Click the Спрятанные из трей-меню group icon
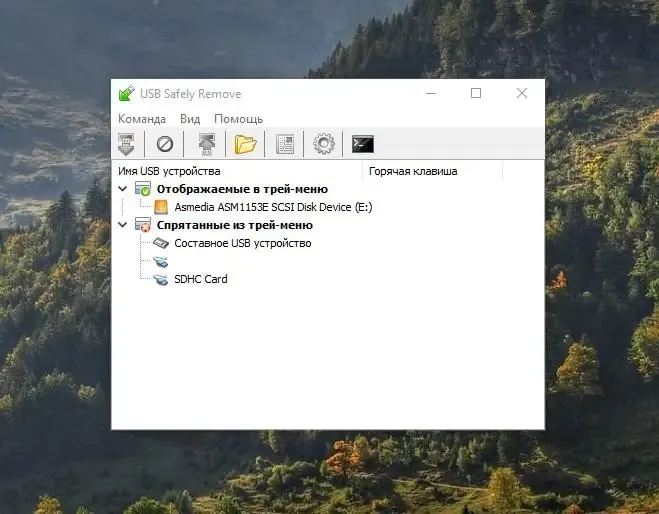Screen dimensions: 659x514 click(x=143, y=224)
